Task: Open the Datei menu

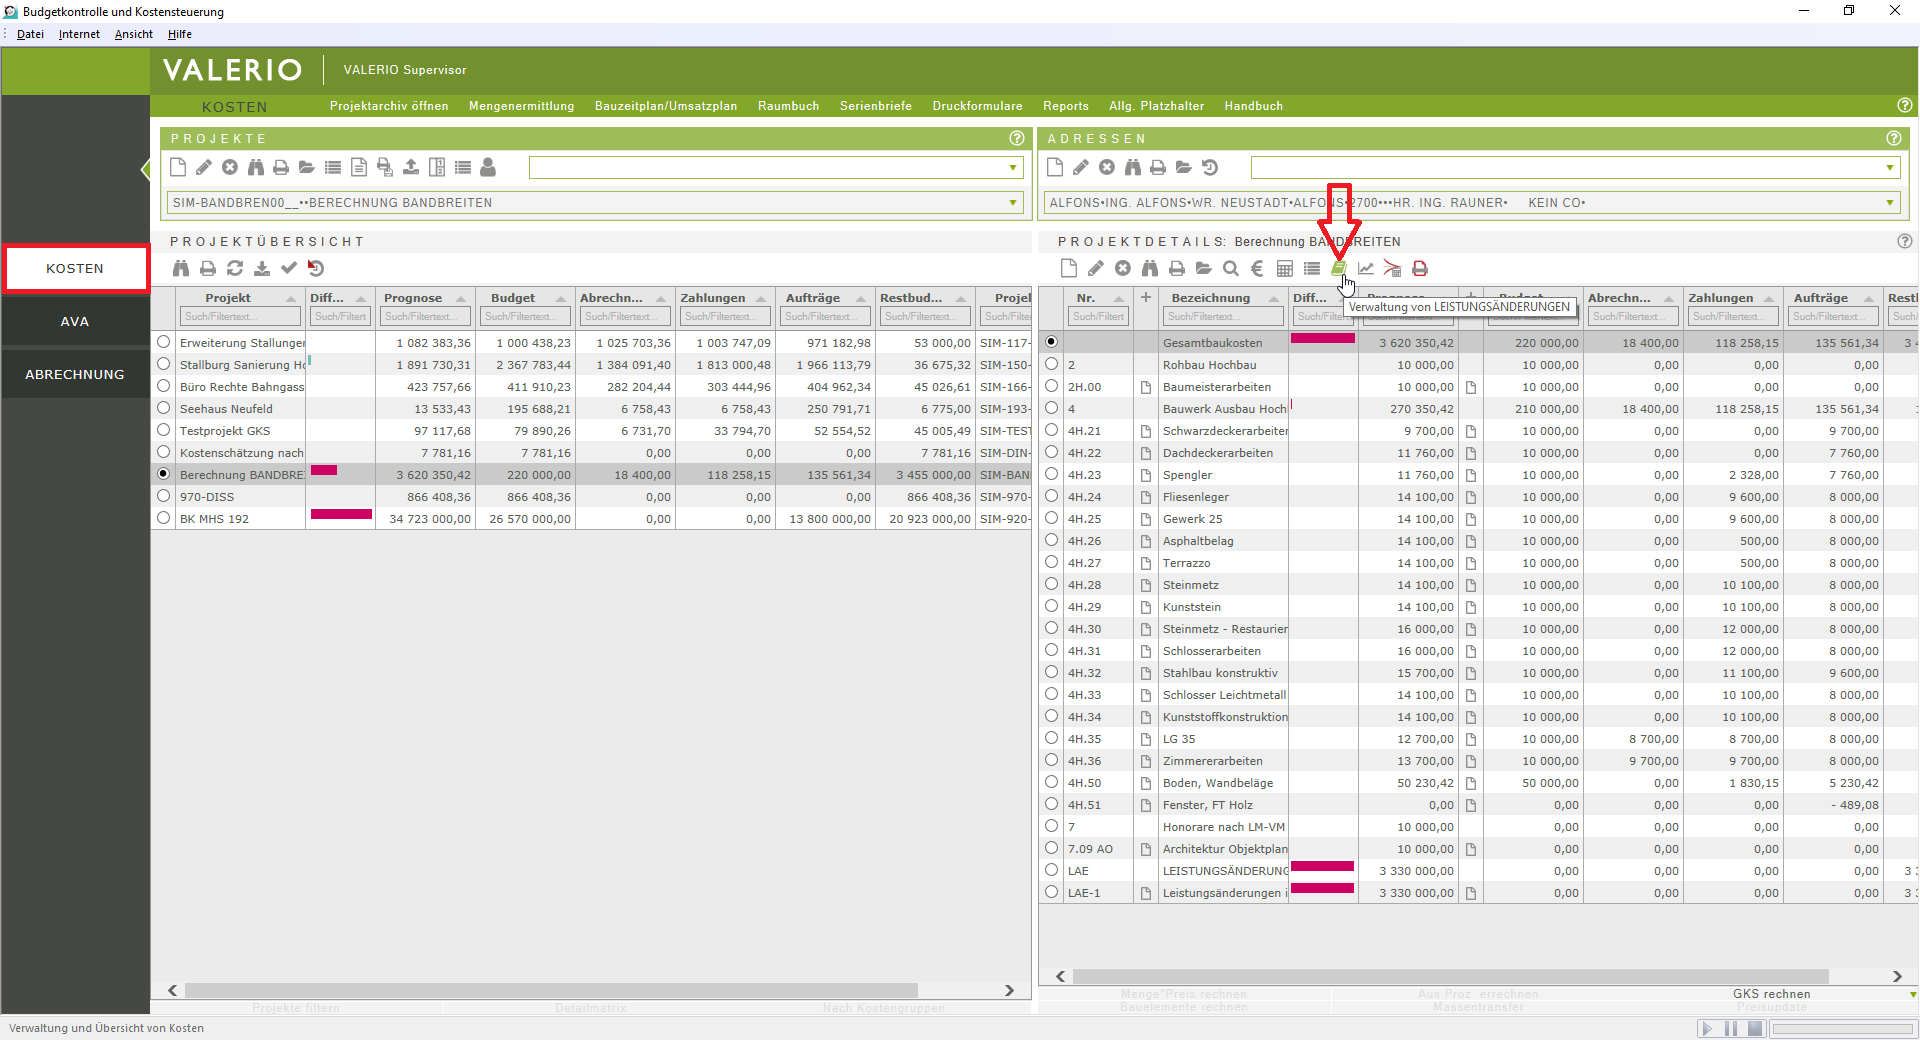Action: pyautogui.click(x=30, y=34)
